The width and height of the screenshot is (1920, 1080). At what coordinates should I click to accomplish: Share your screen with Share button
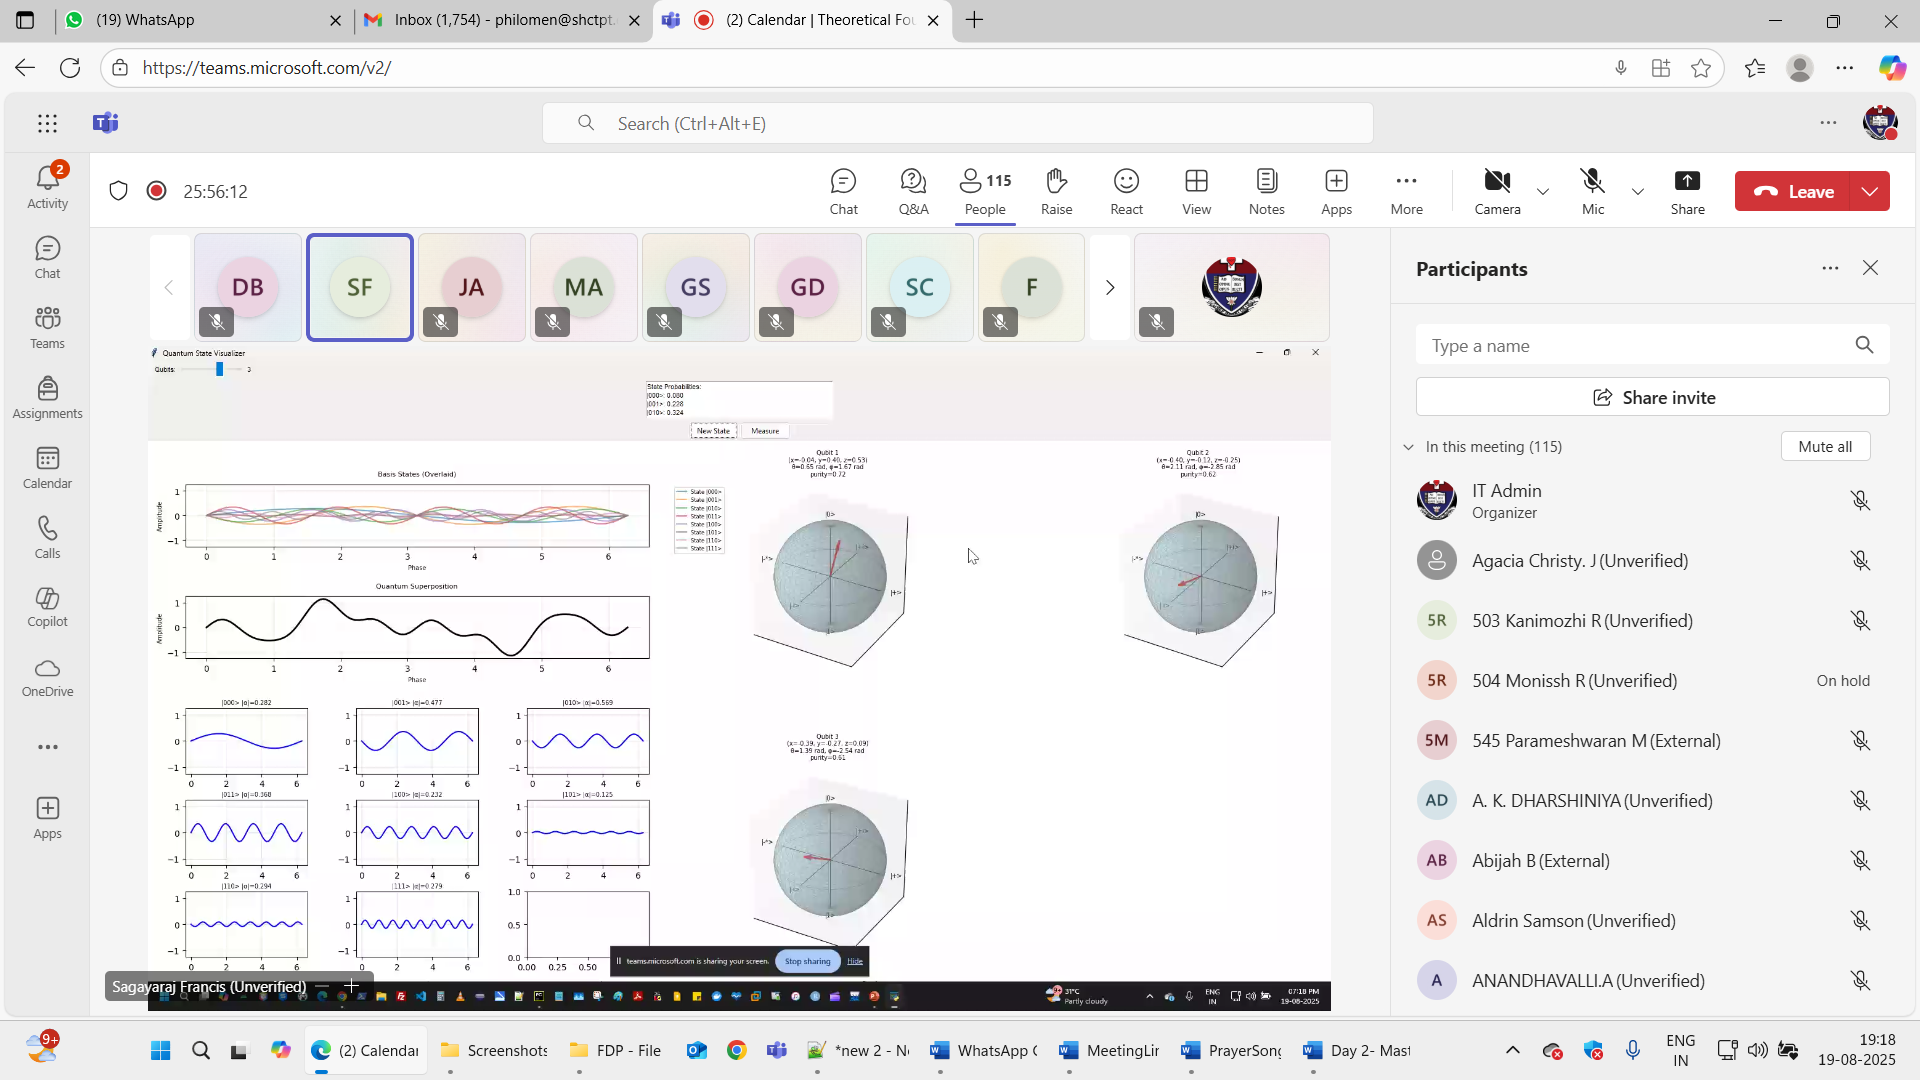click(x=1687, y=191)
